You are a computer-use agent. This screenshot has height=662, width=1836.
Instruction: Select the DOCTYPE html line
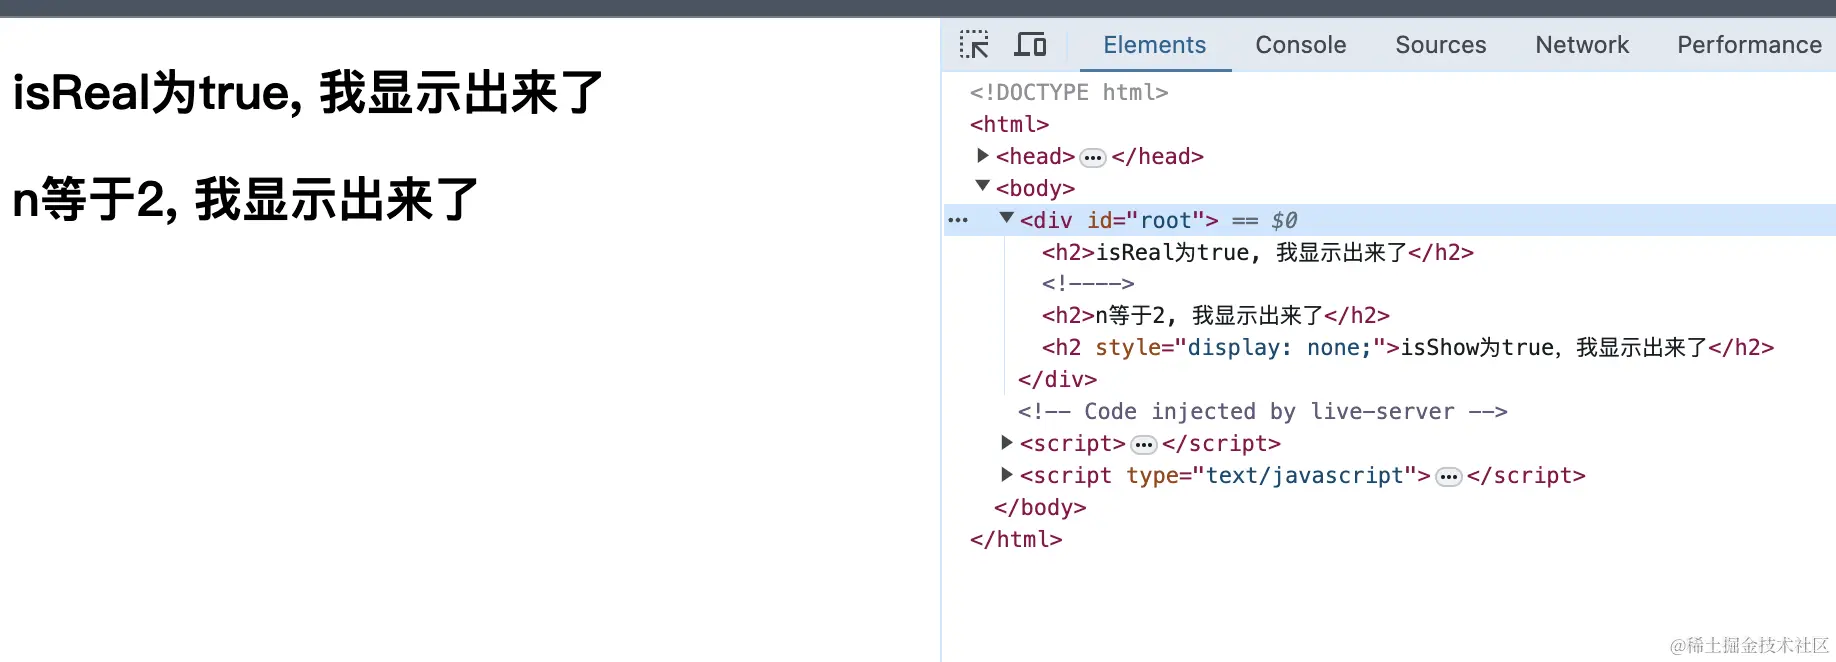1069,92
